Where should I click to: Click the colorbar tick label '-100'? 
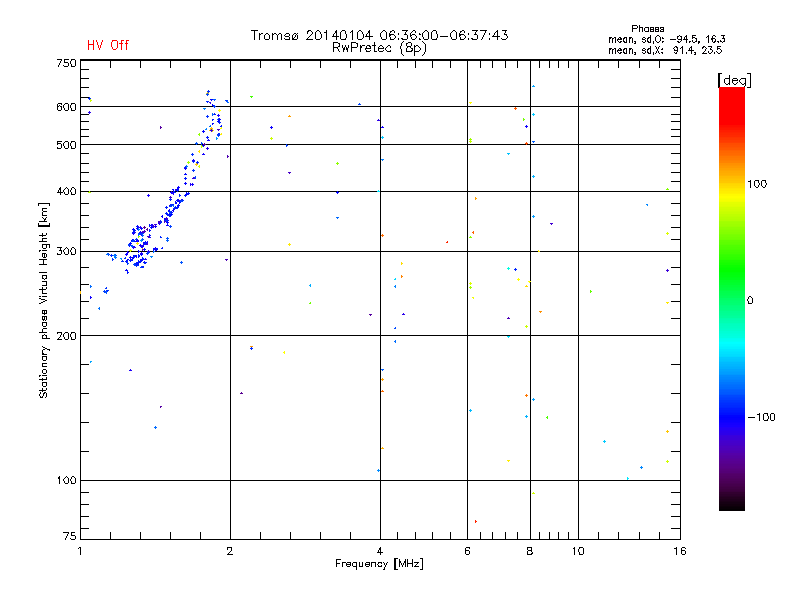pos(761,417)
